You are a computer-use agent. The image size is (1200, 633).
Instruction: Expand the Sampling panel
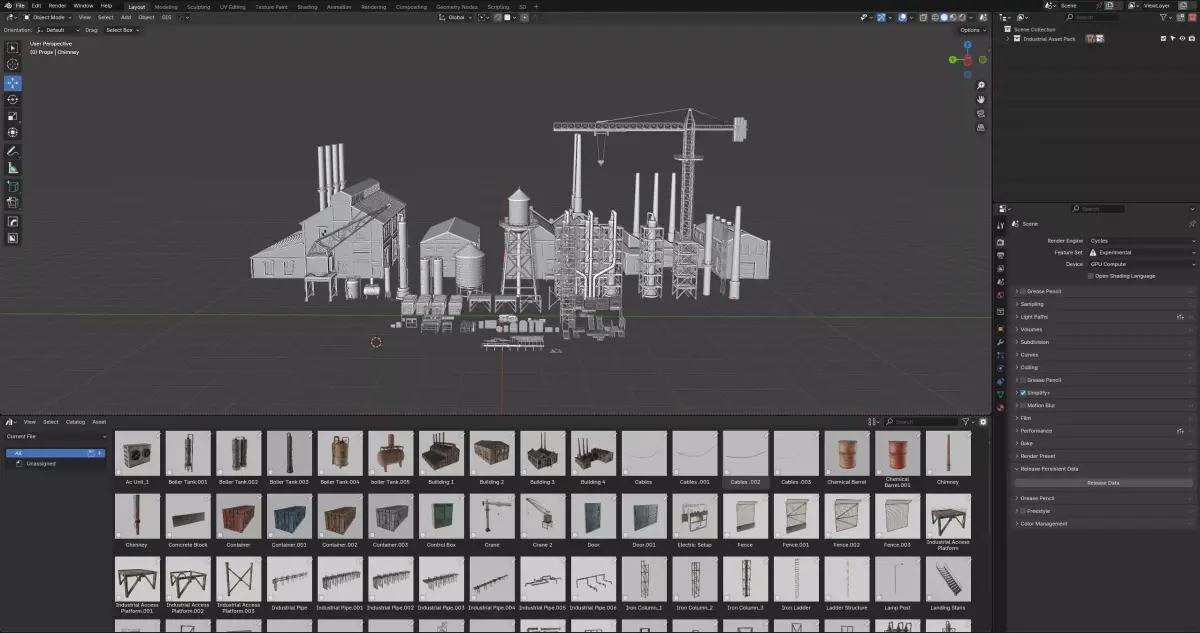1105,304
